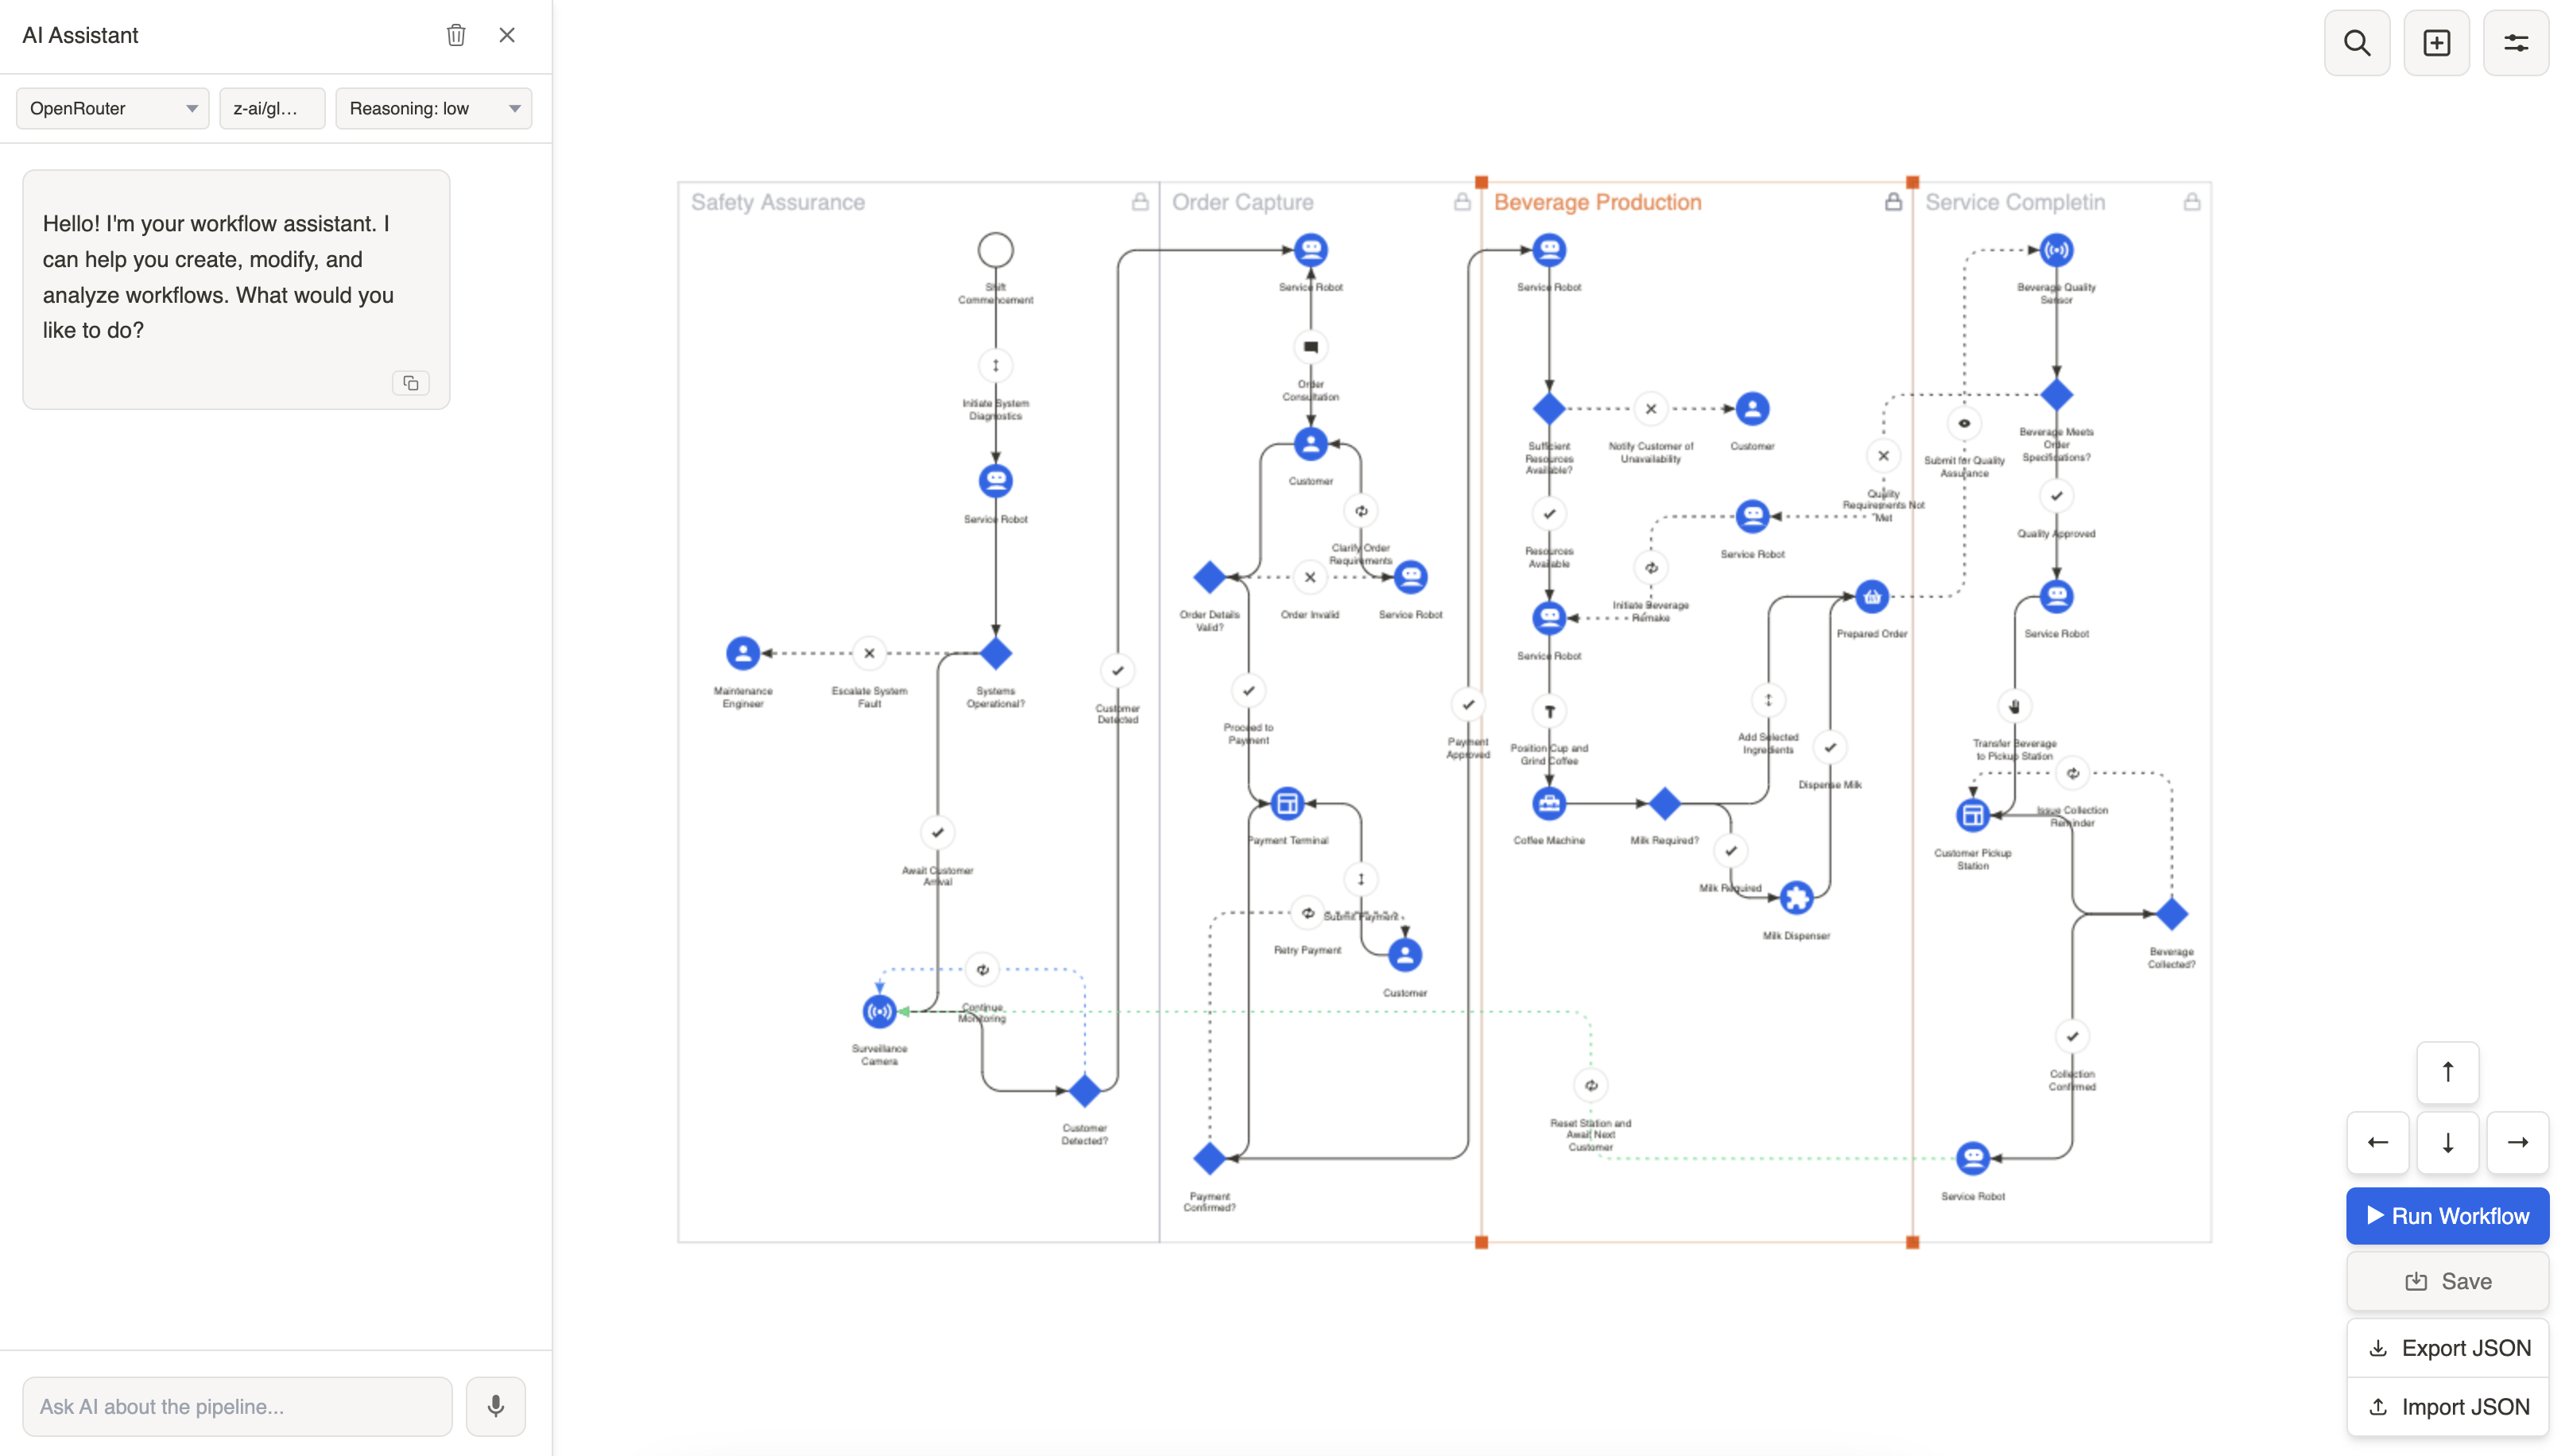Select the Beverage Quality Sensor node
This screenshot has height=1456, width=2569.
[2056, 250]
